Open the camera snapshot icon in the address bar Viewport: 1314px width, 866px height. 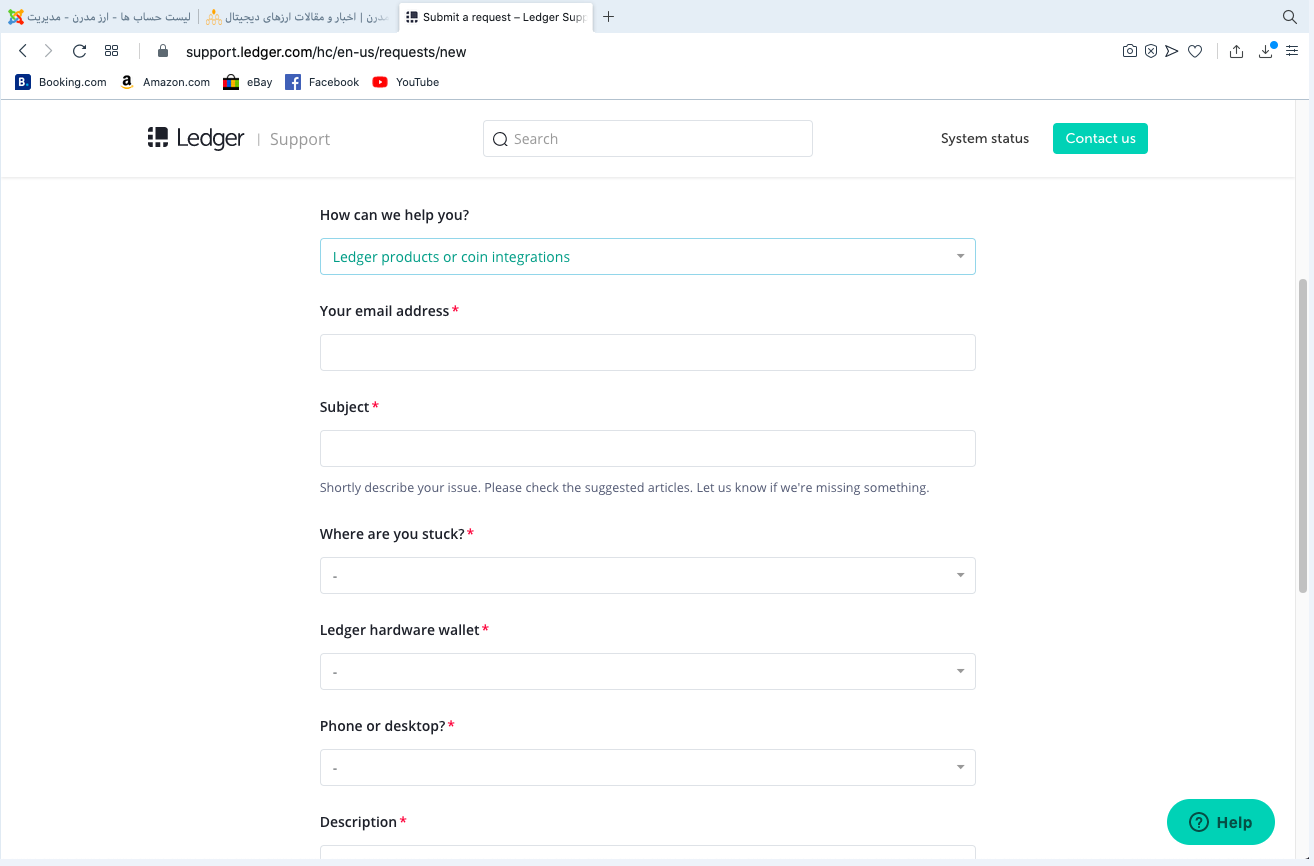[x=1129, y=51]
